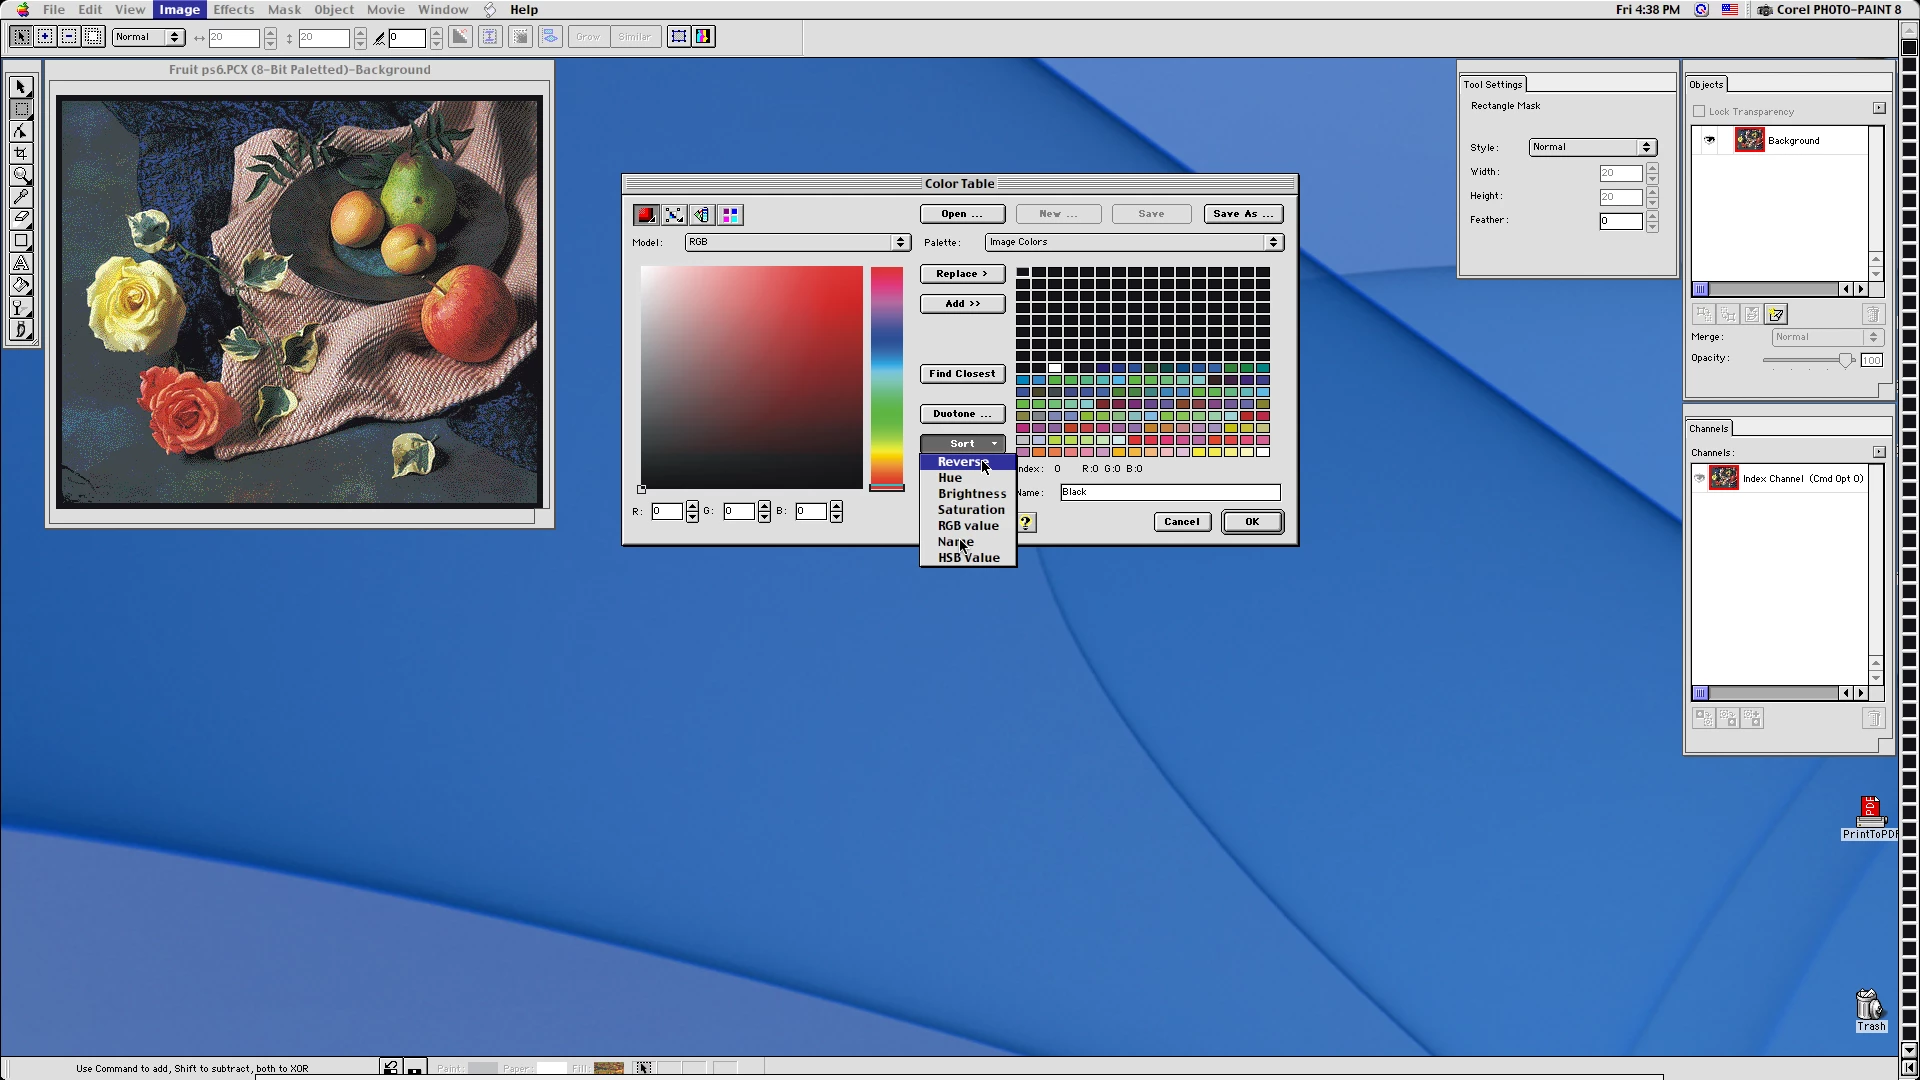
Task: Click the help question mark icon
Action: click(1025, 522)
